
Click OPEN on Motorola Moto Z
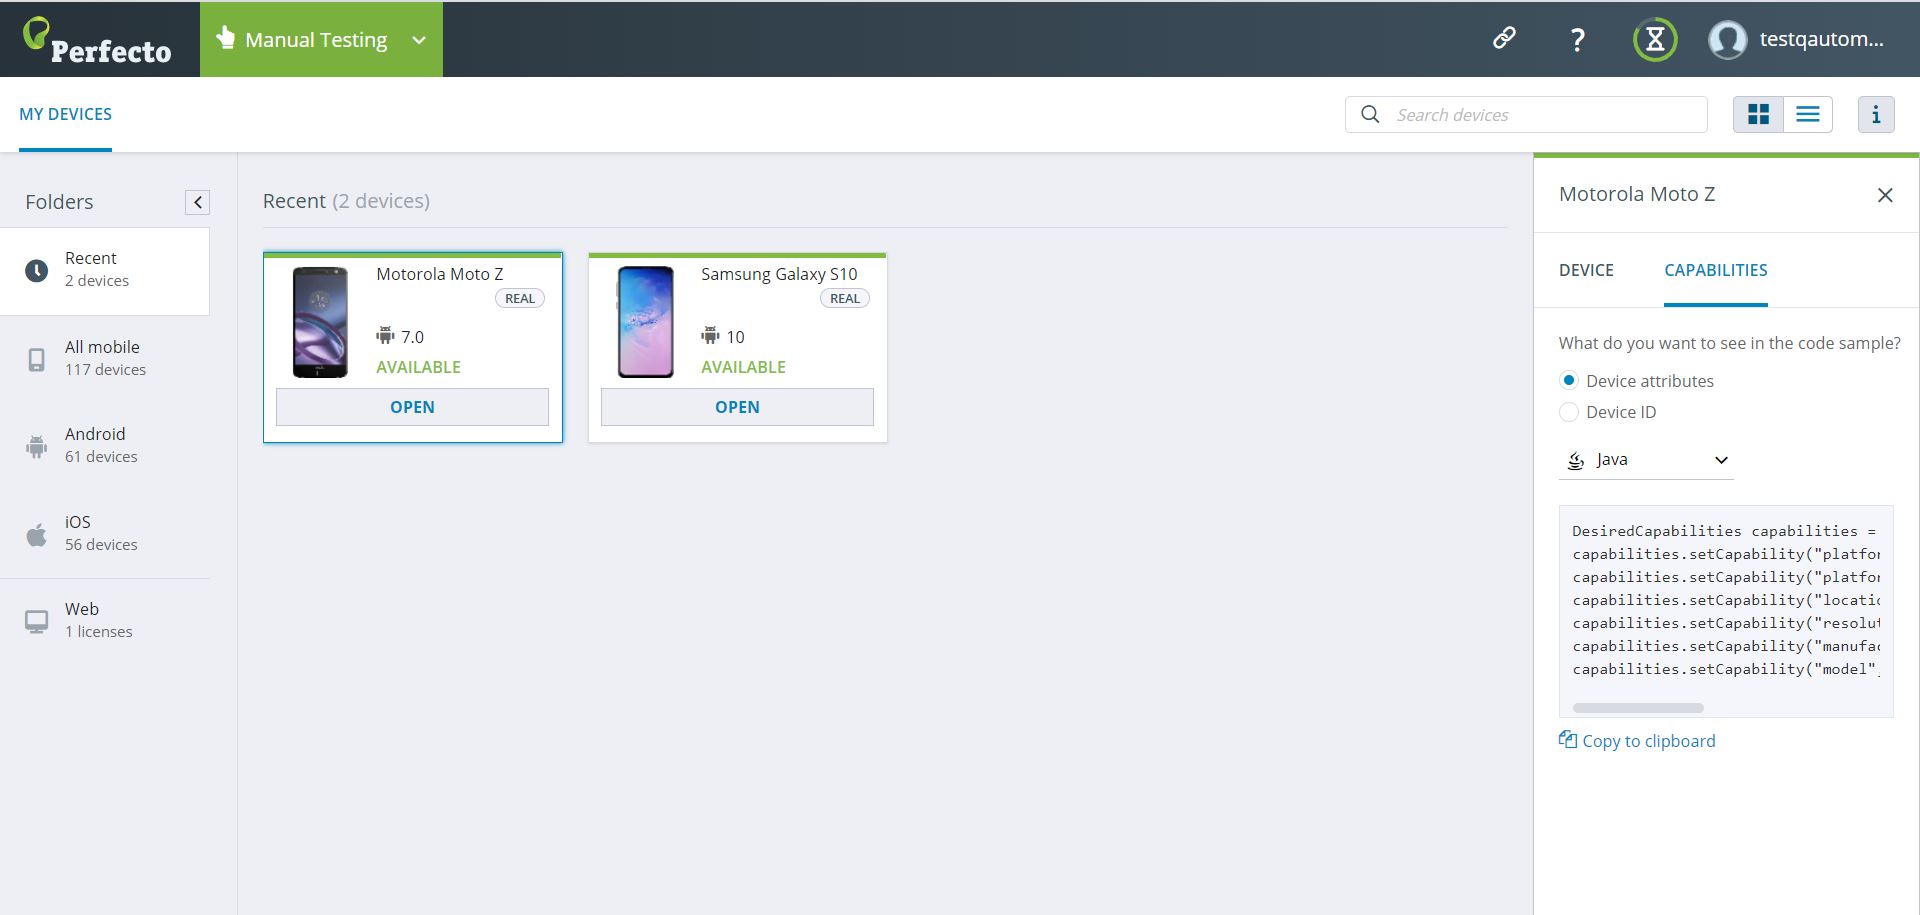(x=412, y=407)
